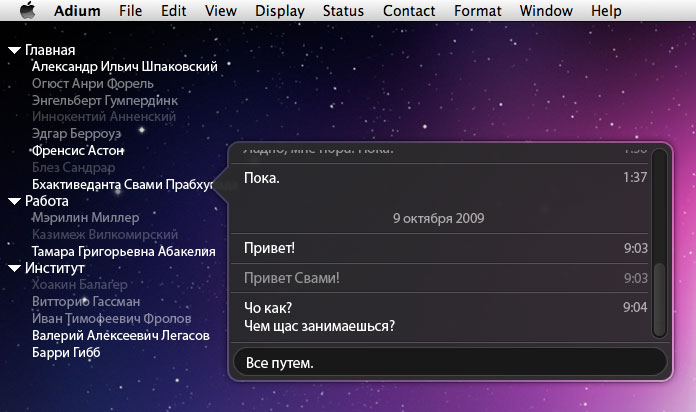Open the Contact menu
Screen dimensions: 696x412
[x=408, y=11]
